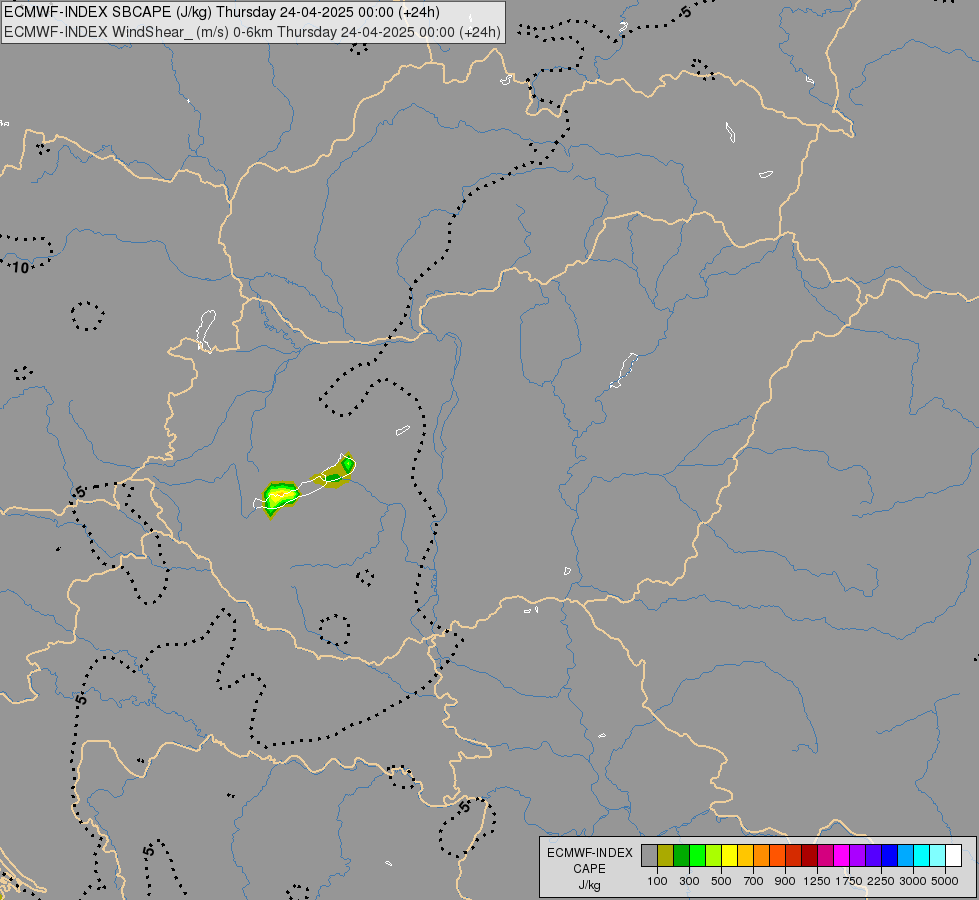
Task: Click the 700 legend value
Action: coord(754,881)
